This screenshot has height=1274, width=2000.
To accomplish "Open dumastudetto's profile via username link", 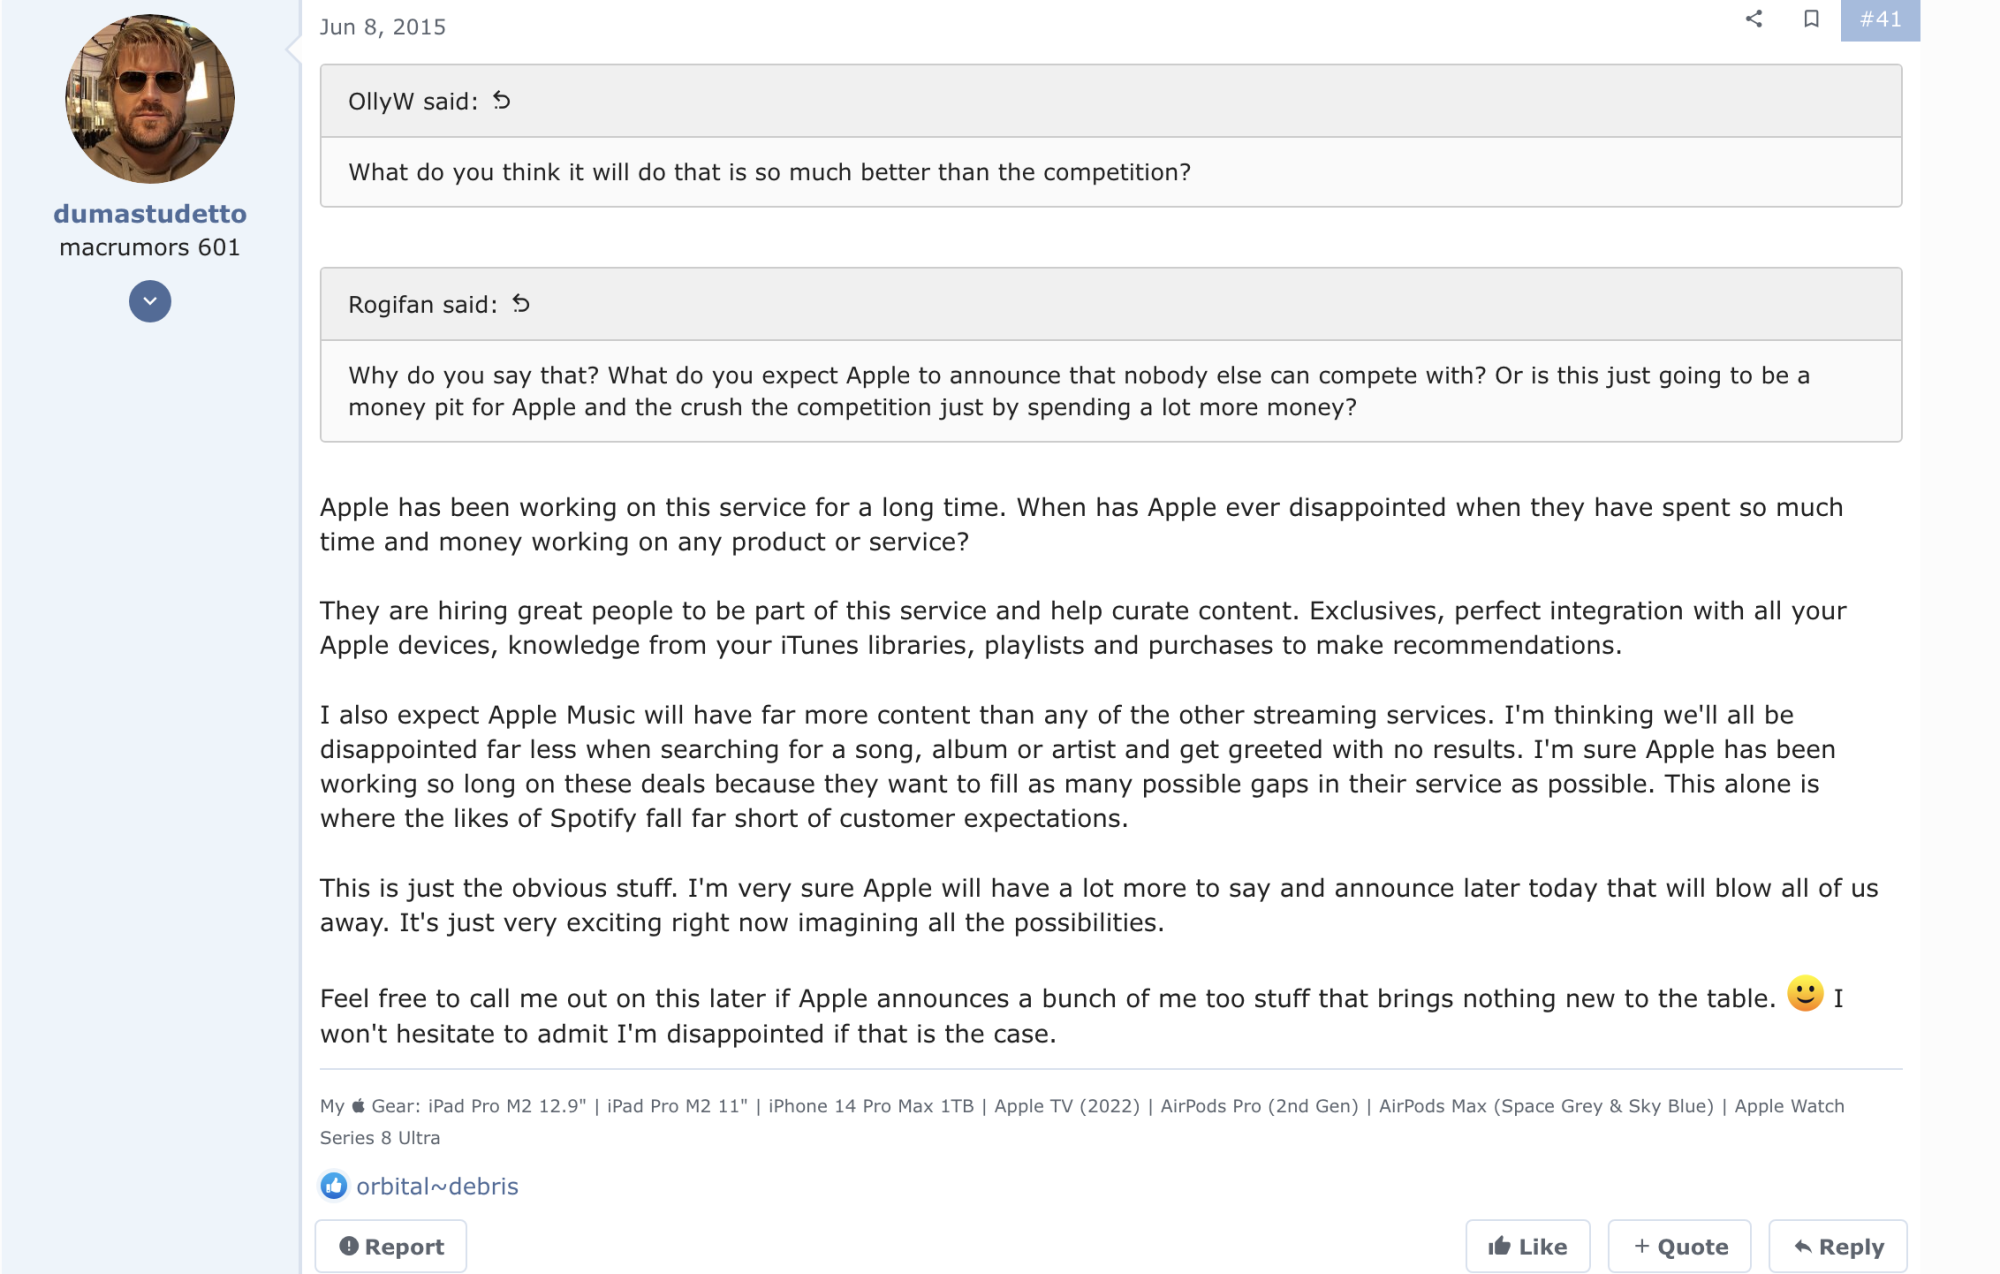I will 150,213.
